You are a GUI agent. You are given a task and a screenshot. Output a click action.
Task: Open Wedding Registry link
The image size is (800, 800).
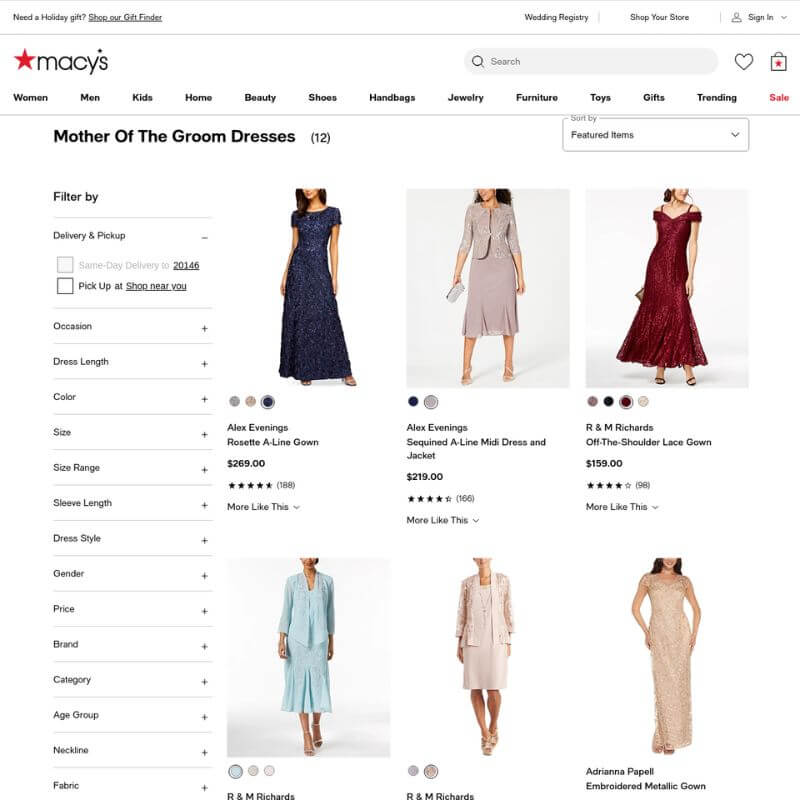[x=556, y=17]
